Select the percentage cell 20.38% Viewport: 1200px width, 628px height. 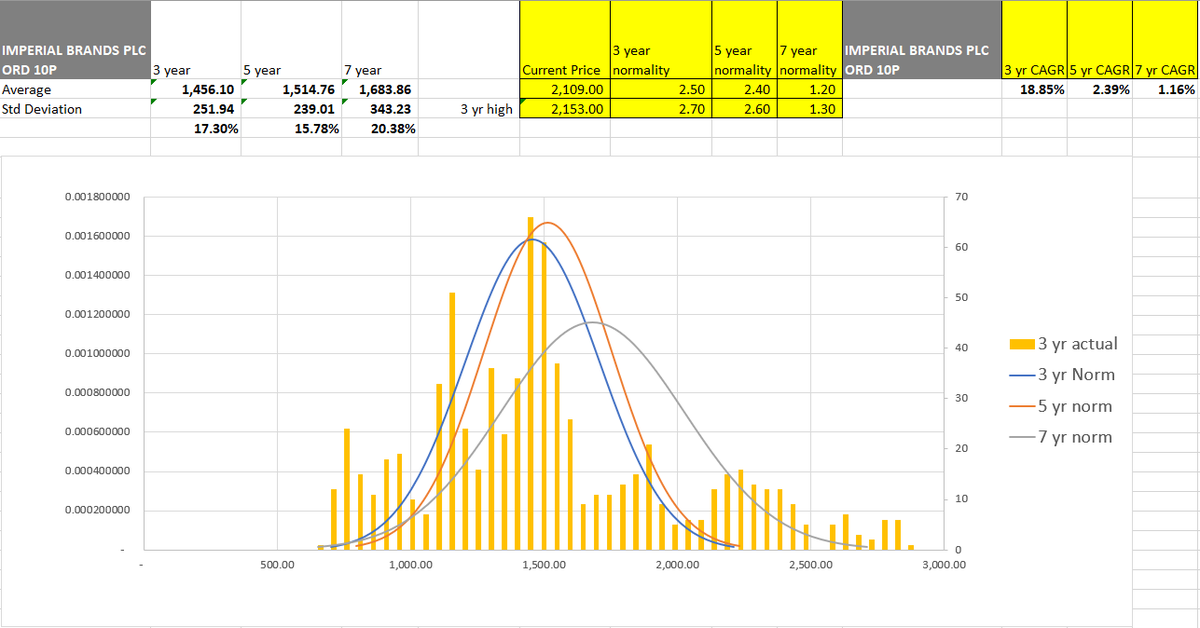380,129
